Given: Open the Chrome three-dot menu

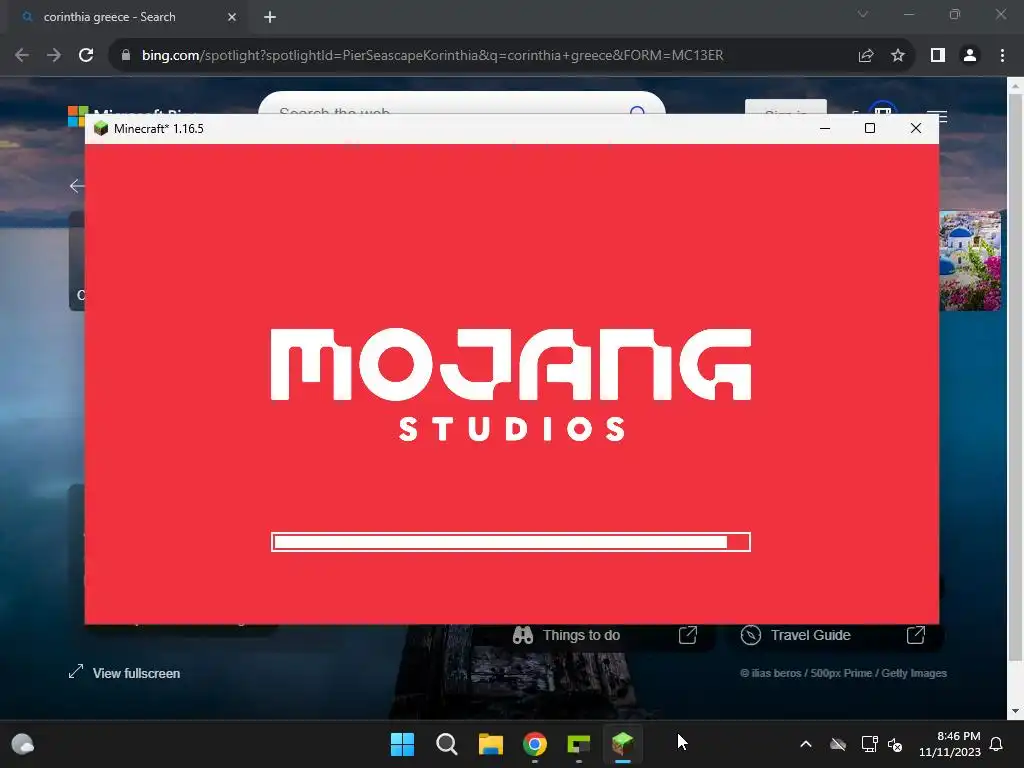Looking at the screenshot, I should [1002, 56].
